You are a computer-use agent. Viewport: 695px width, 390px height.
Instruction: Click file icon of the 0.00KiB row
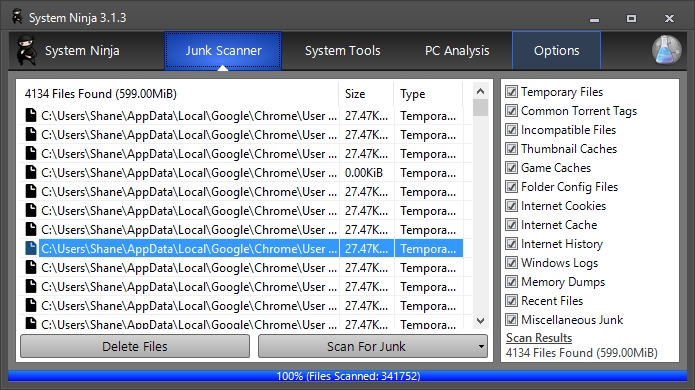31,172
